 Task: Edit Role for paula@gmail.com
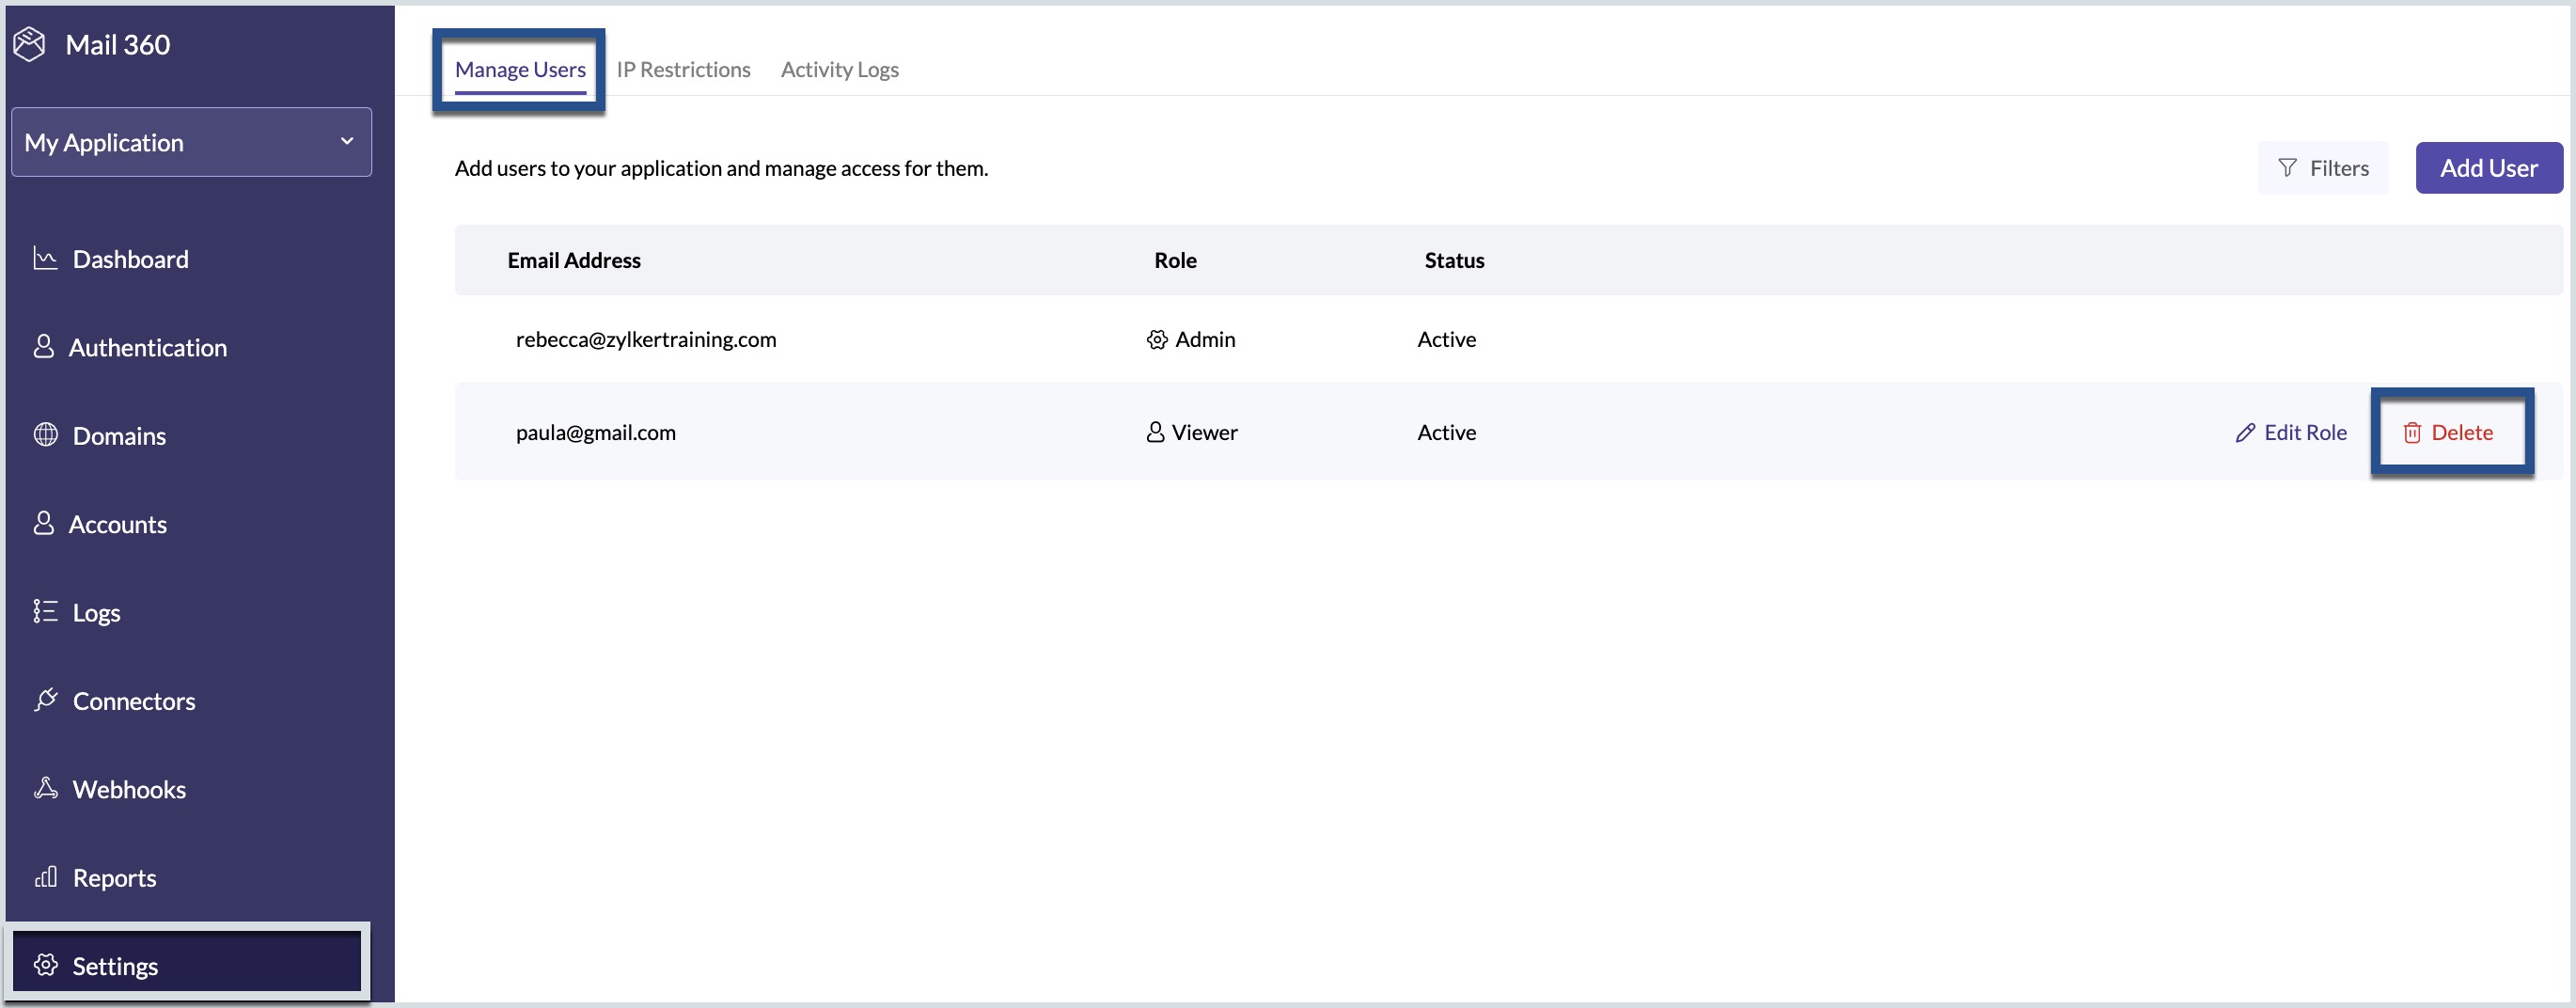coord(2291,432)
